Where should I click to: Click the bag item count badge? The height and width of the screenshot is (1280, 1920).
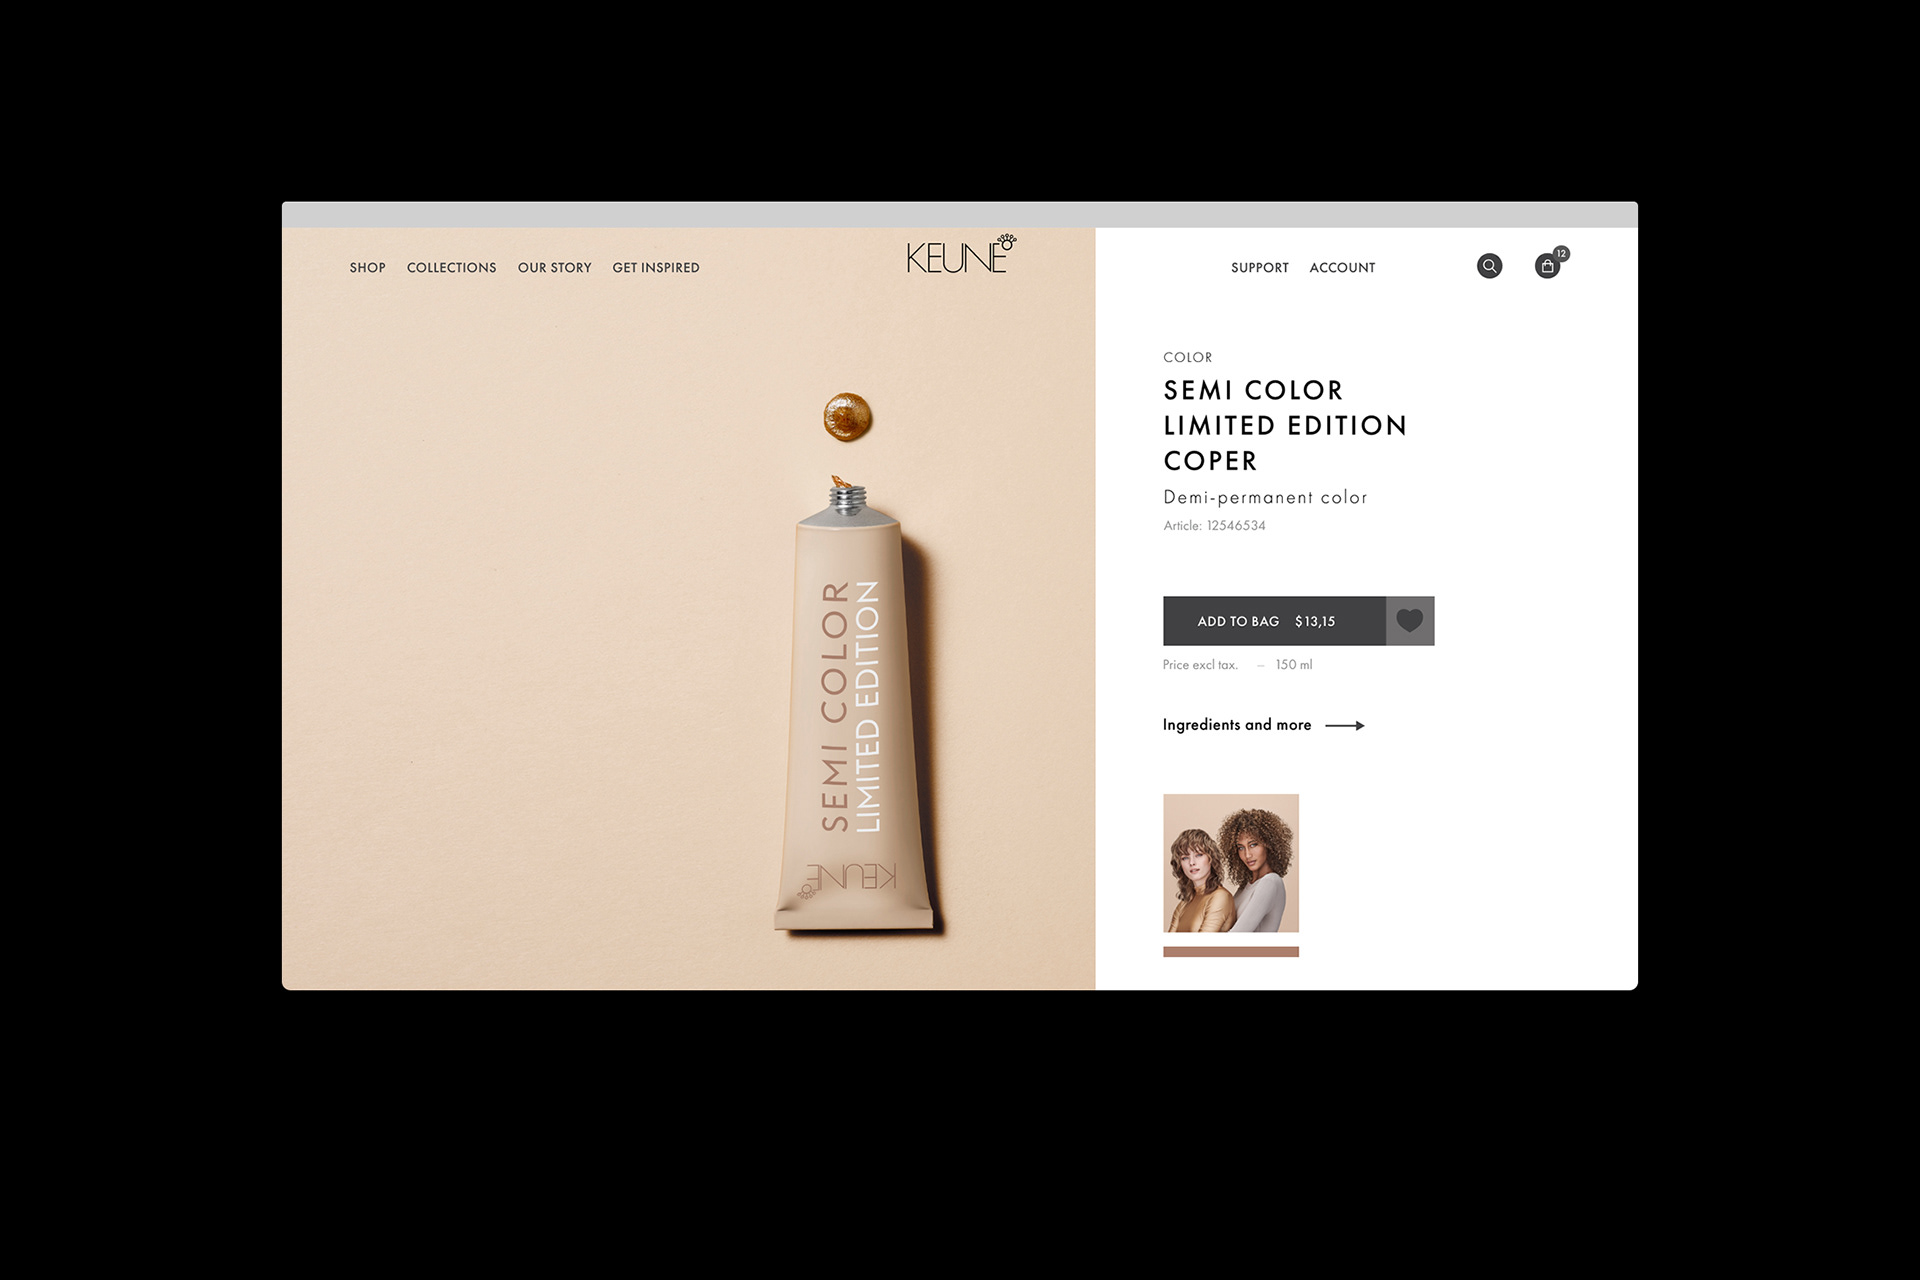[1561, 254]
